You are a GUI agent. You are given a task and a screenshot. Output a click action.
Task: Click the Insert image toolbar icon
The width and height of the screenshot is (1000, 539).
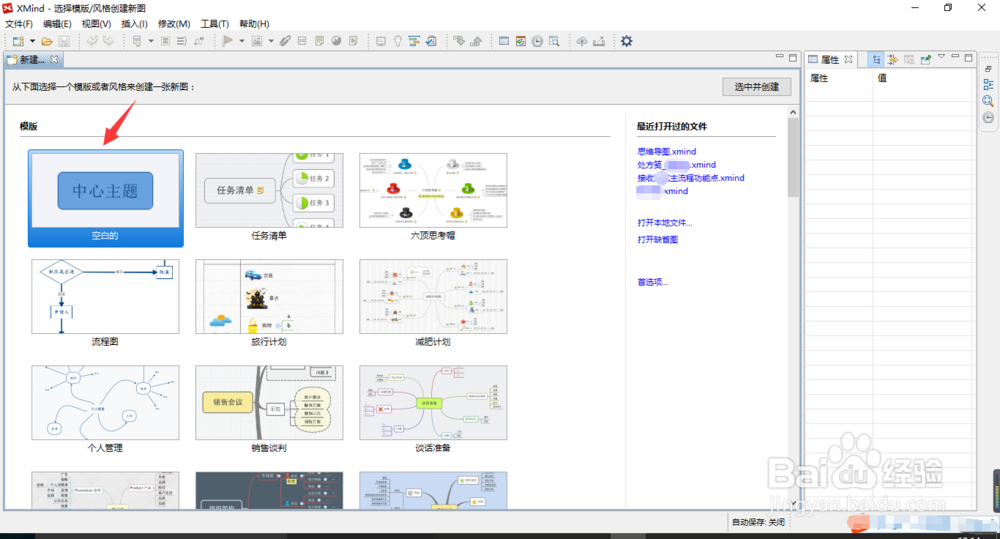[x=257, y=41]
